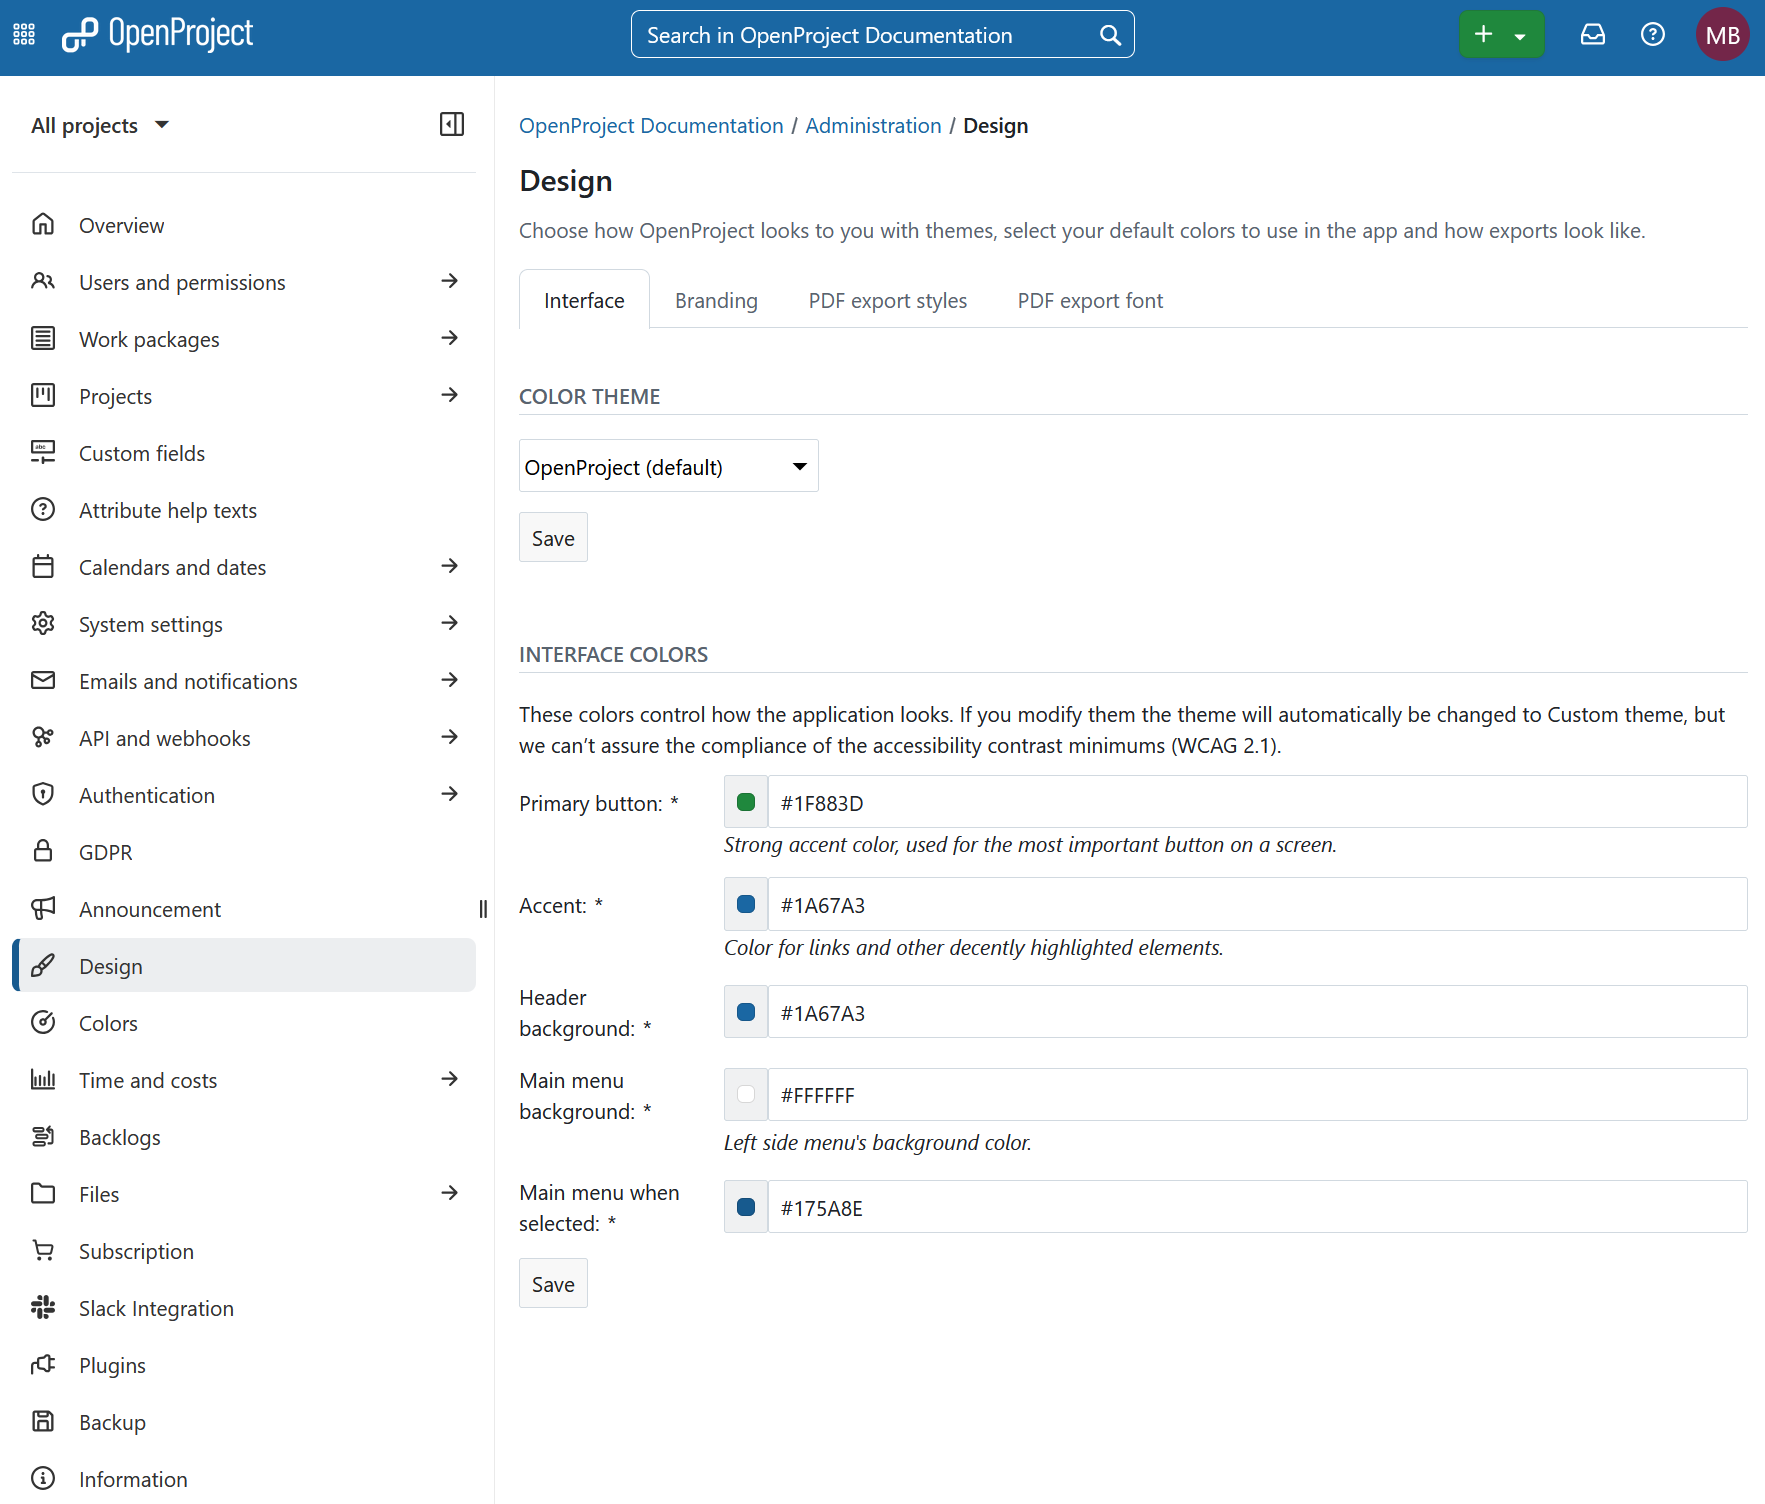Open the notifications inbox icon
The height and width of the screenshot is (1504, 1765).
coord(1592,33)
